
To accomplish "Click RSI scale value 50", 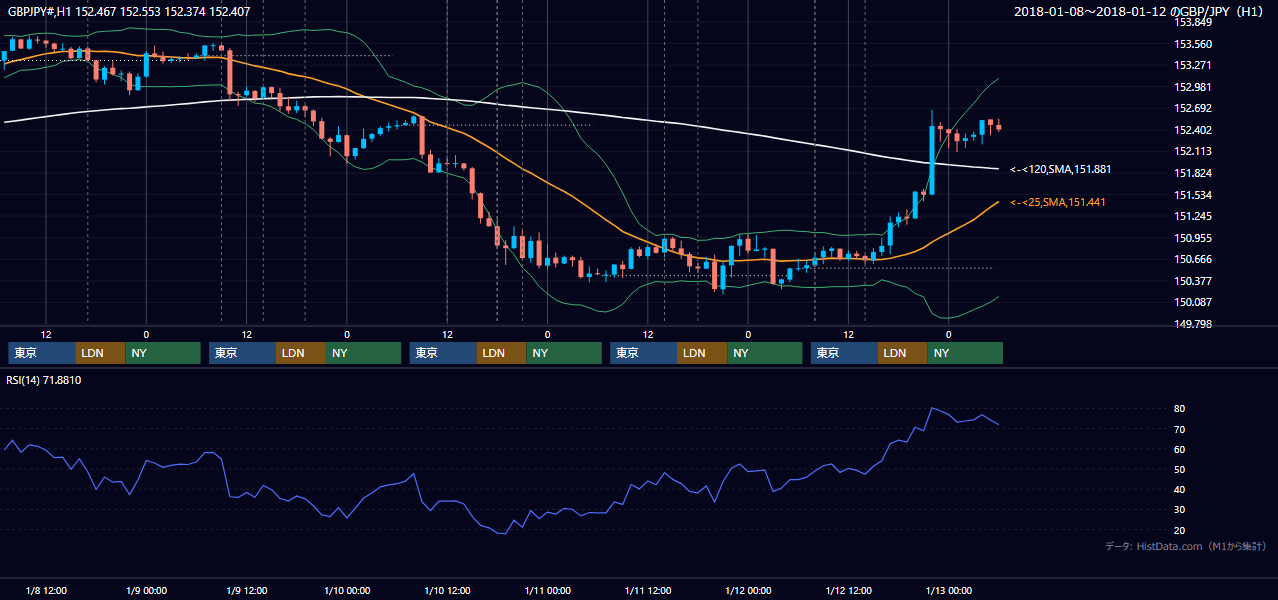I will tap(1180, 469).
